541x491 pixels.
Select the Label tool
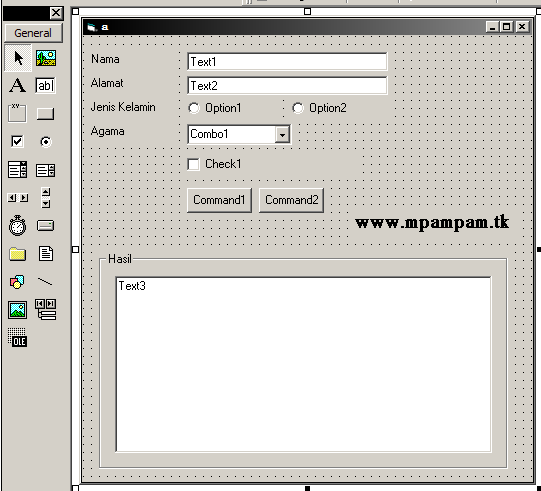17,85
